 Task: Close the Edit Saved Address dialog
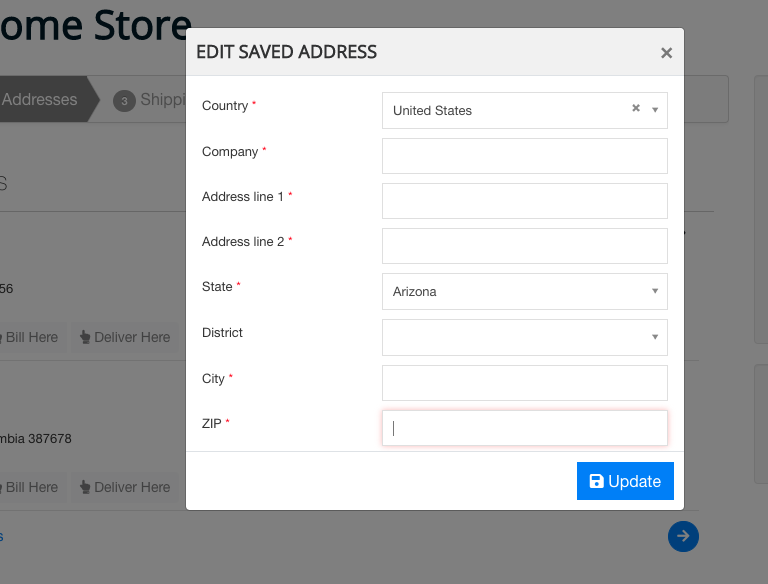666,53
